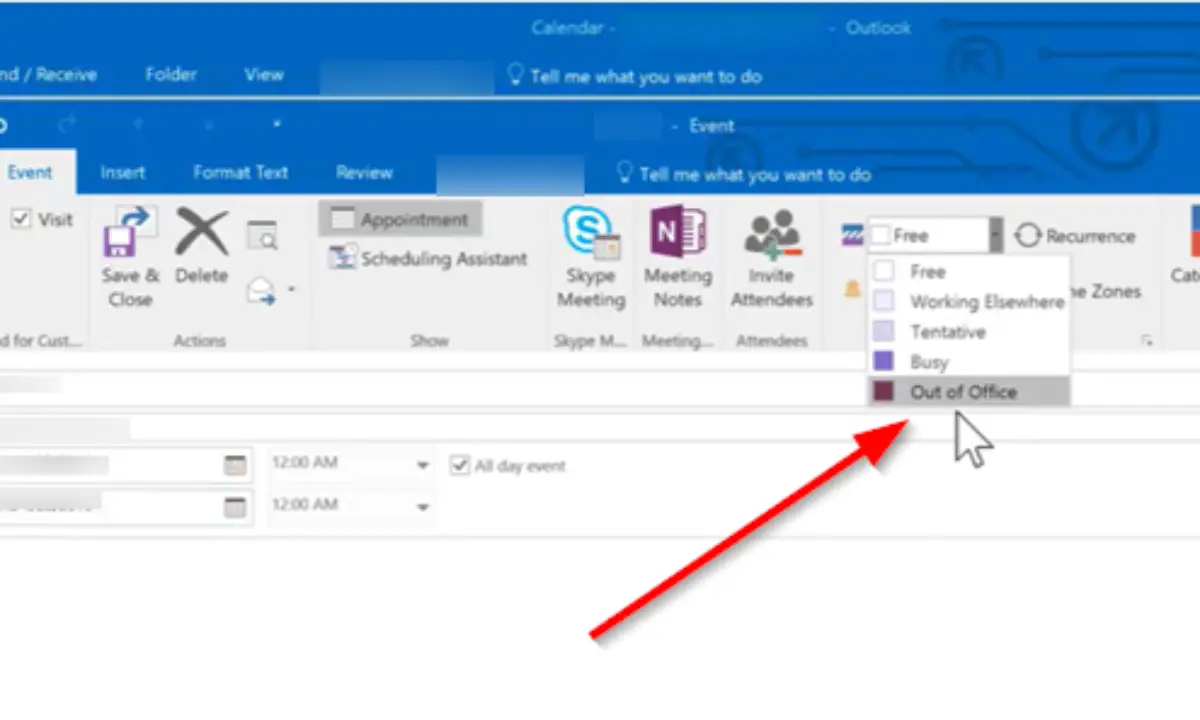1200x720 pixels.
Task: Open Folder tab in Outlook Calendar window
Action: click(x=170, y=75)
